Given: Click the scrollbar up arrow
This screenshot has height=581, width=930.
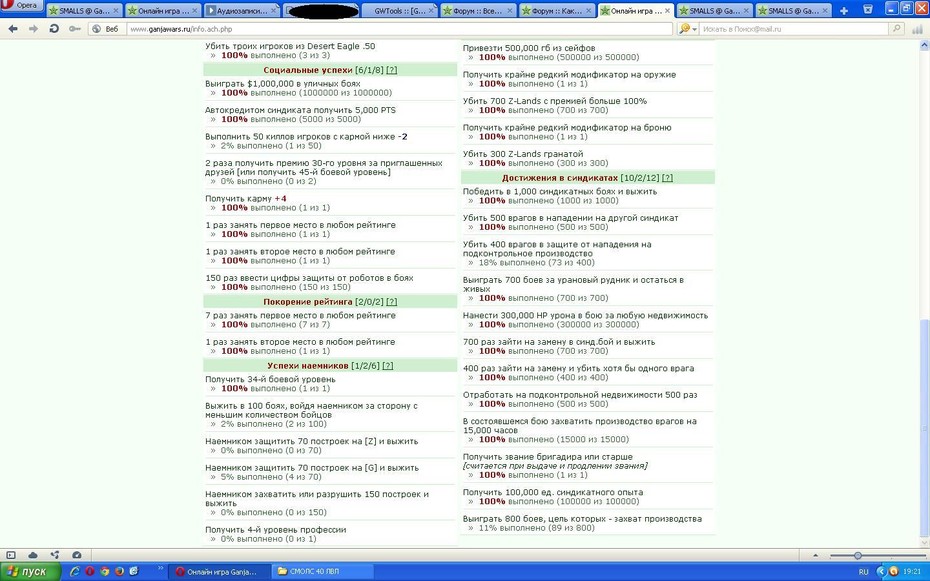Looking at the screenshot, I should click(924, 44).
